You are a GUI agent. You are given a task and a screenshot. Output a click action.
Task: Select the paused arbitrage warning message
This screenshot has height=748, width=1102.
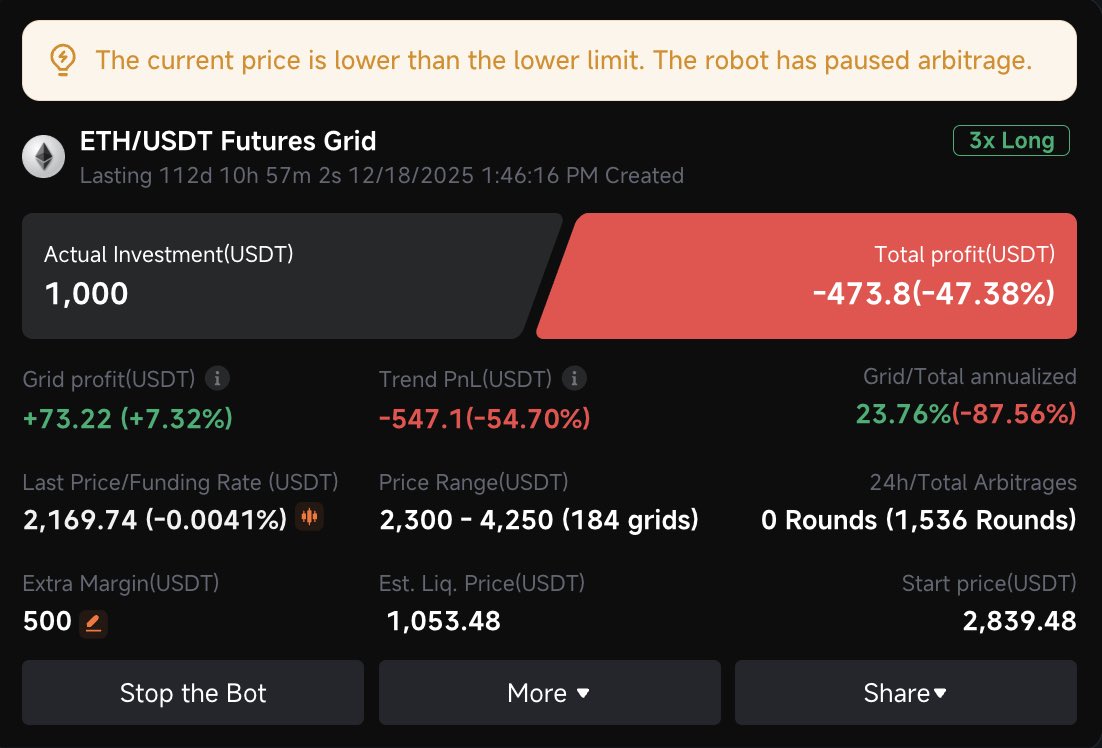(x=563, y=60)
